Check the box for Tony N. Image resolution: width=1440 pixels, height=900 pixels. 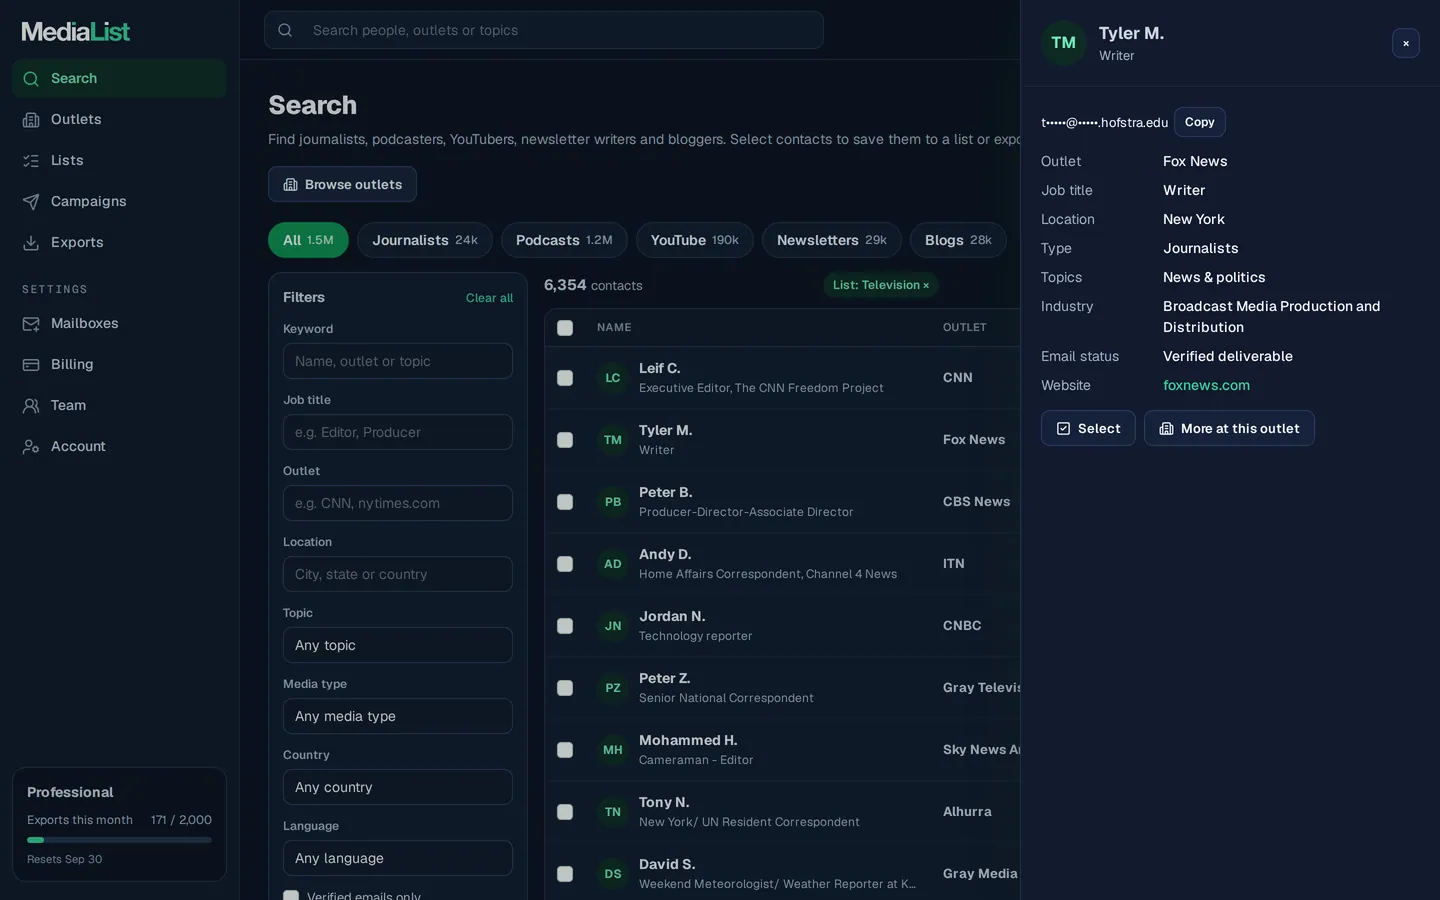click(x=565, y=812)
